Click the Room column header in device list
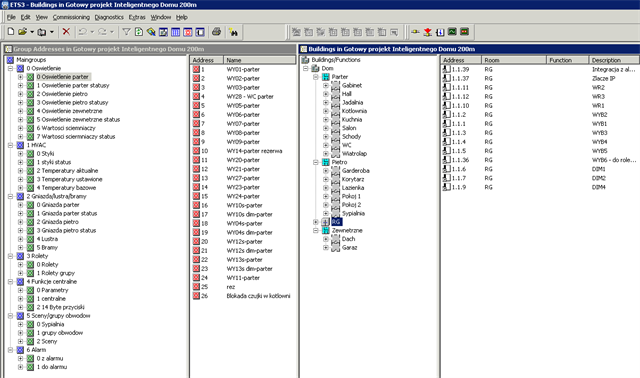The width and height of the screenshot is (640, 378). tap(514, 60)
